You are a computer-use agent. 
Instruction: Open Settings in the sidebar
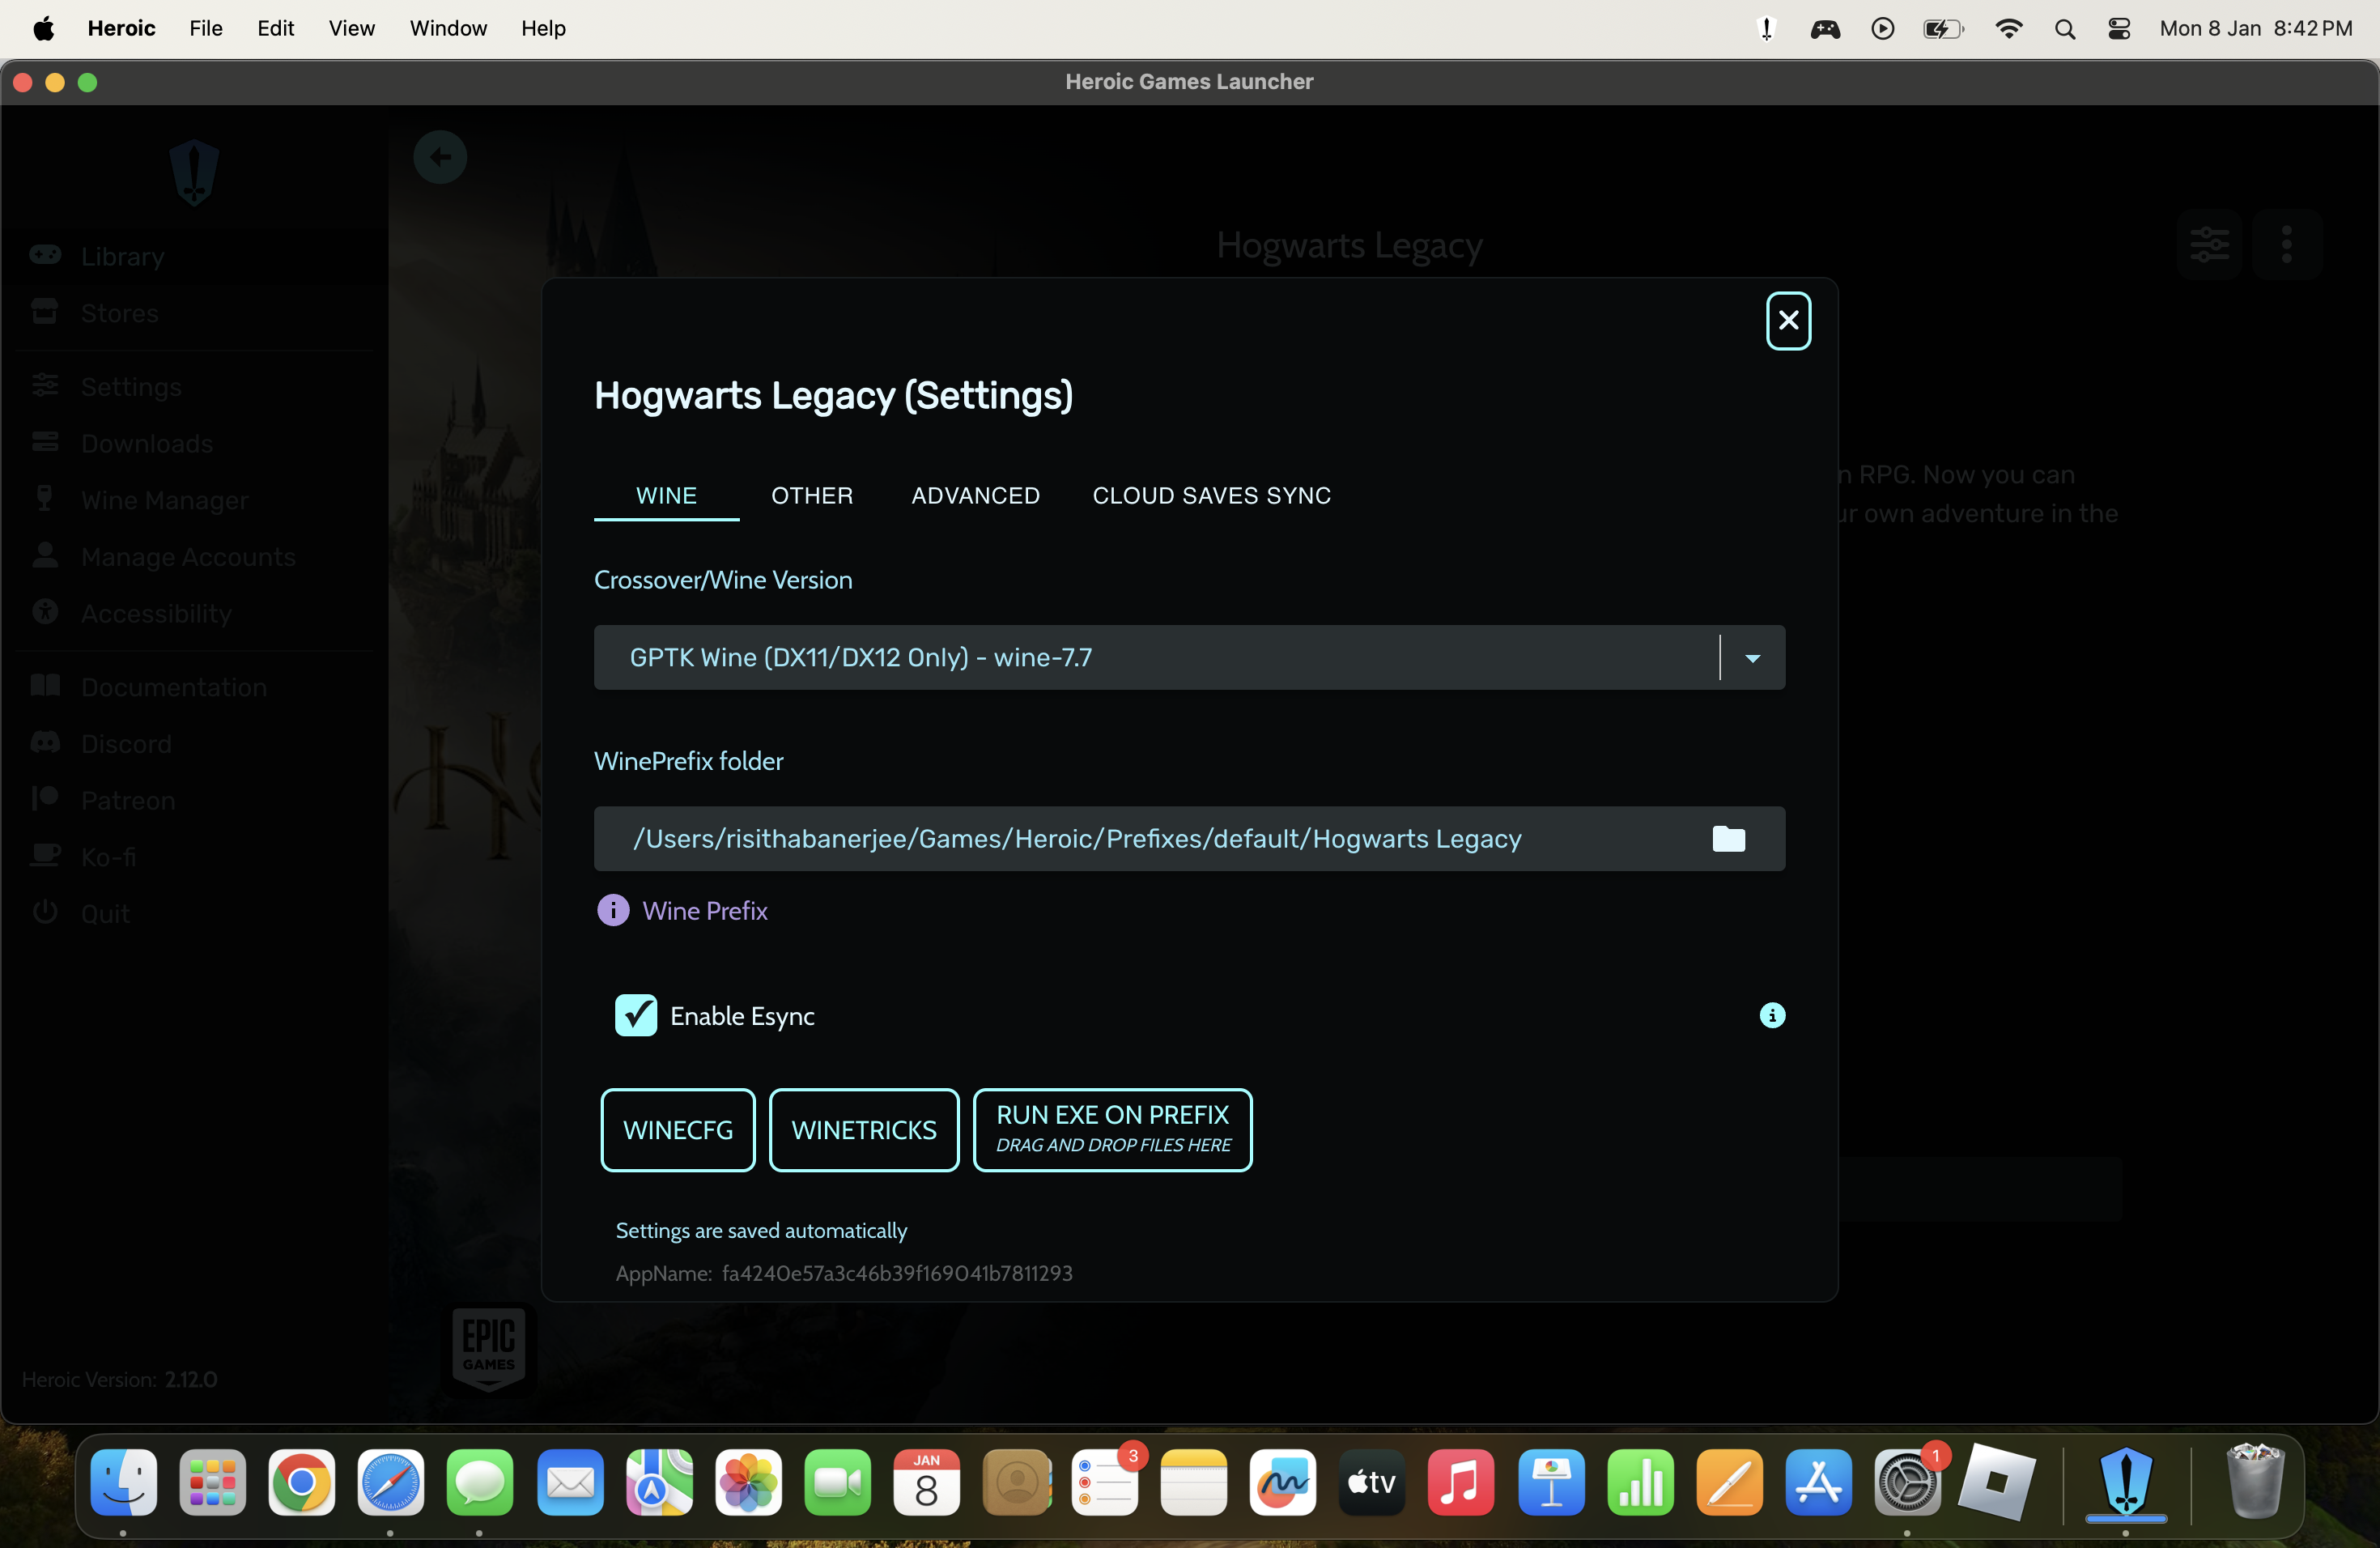pos(195,387)
